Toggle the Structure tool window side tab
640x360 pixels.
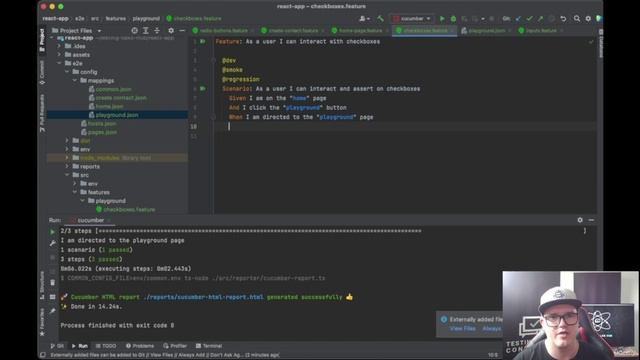click(x=42, y=284)
